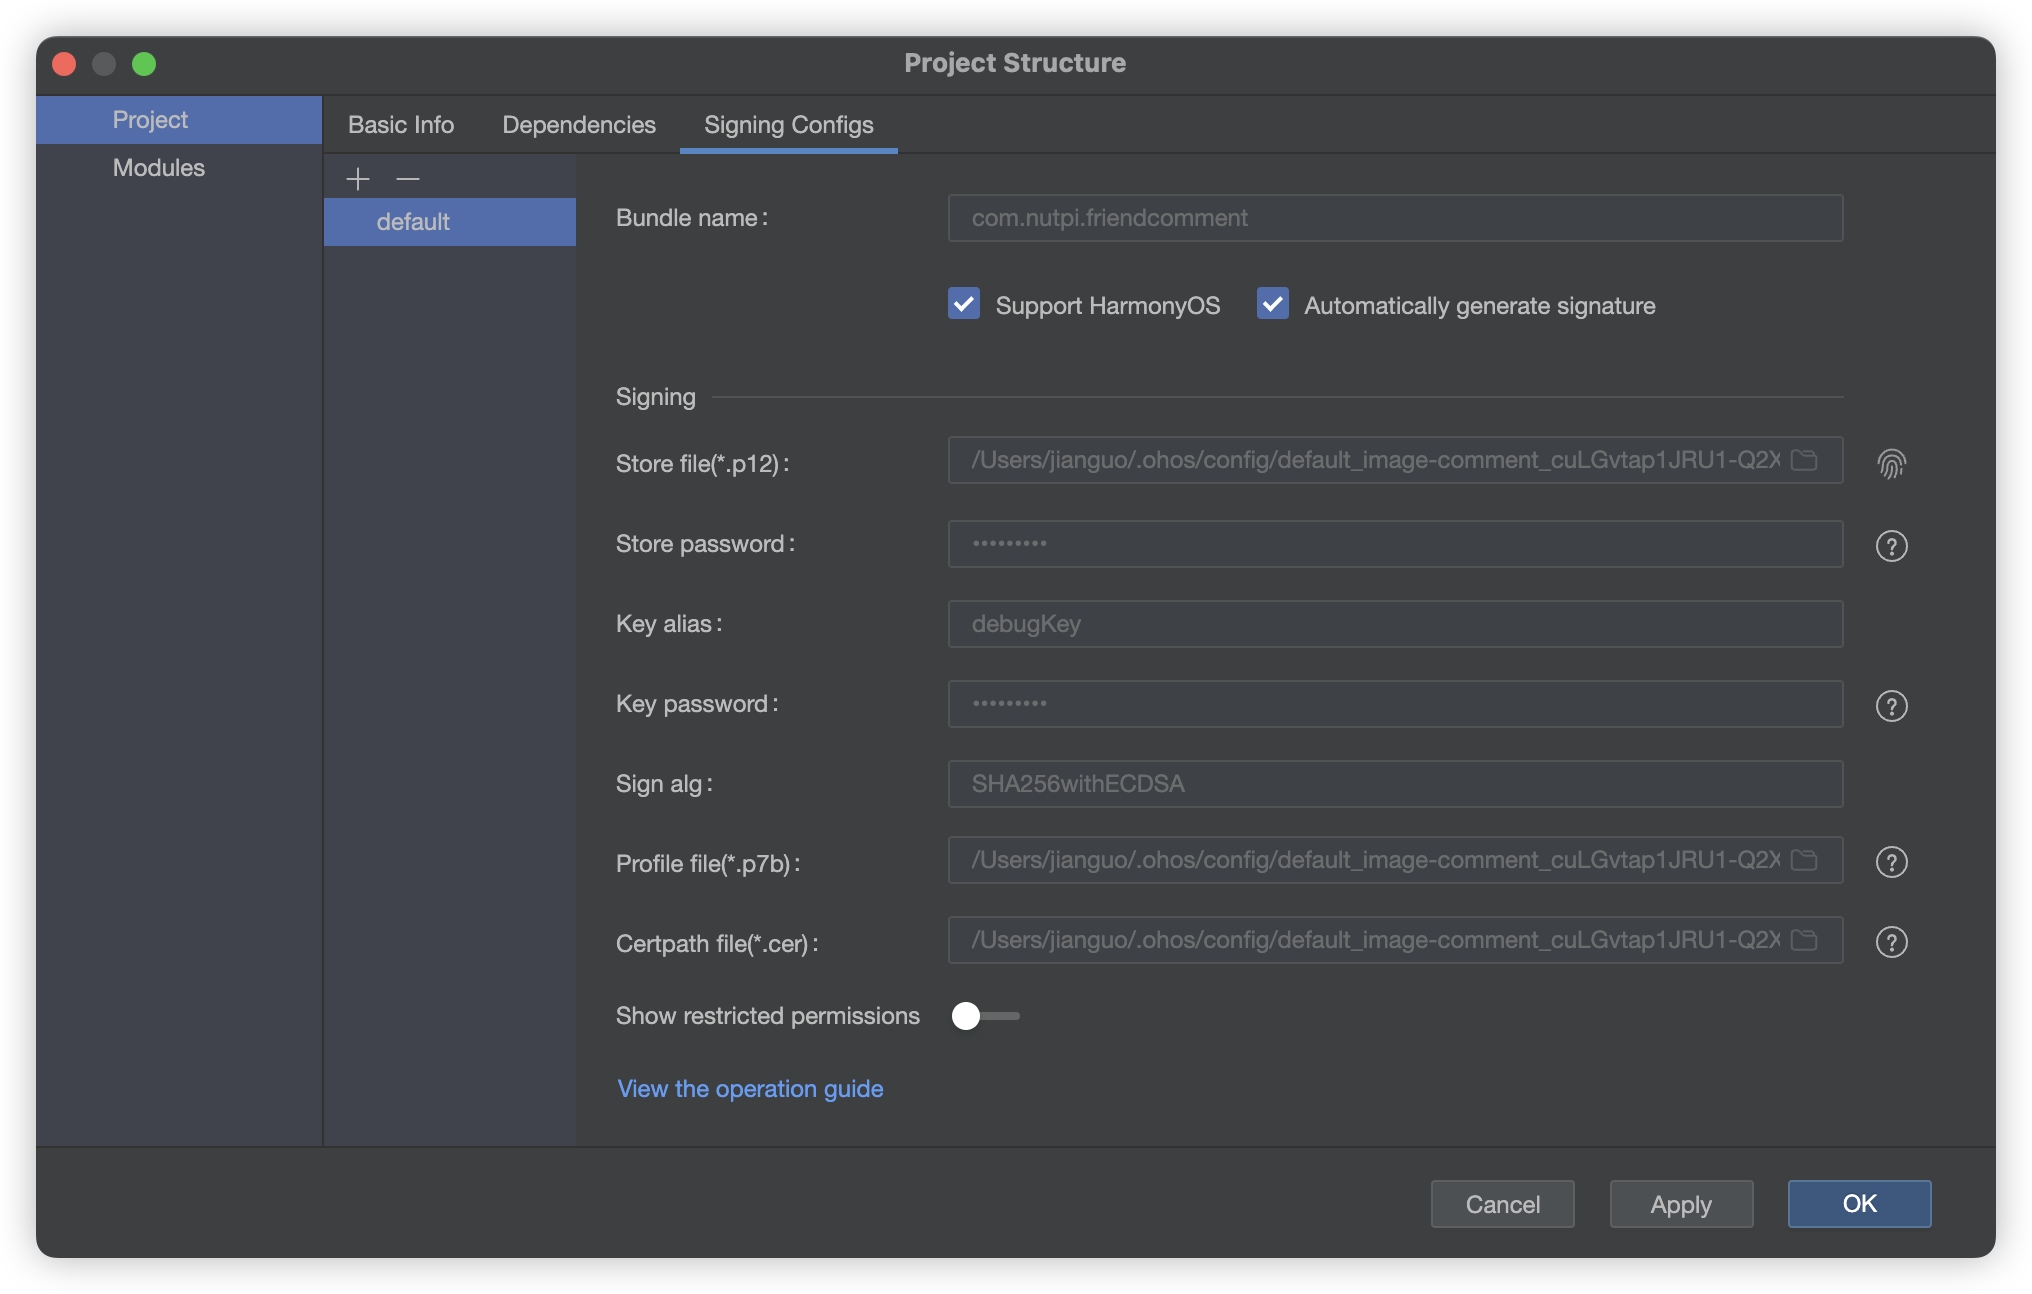Click the folder icon next to Store file

1810,460
